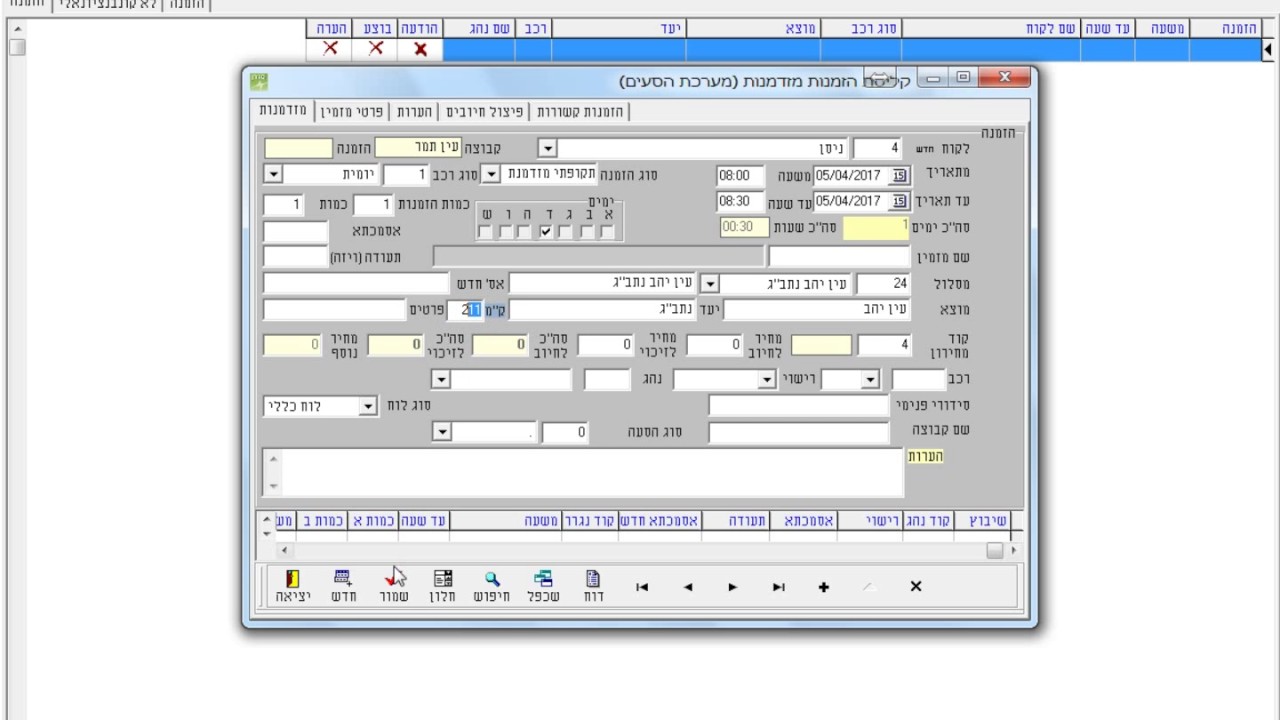Click the X under הערה column
The image size is (1280, 720).
331,49
